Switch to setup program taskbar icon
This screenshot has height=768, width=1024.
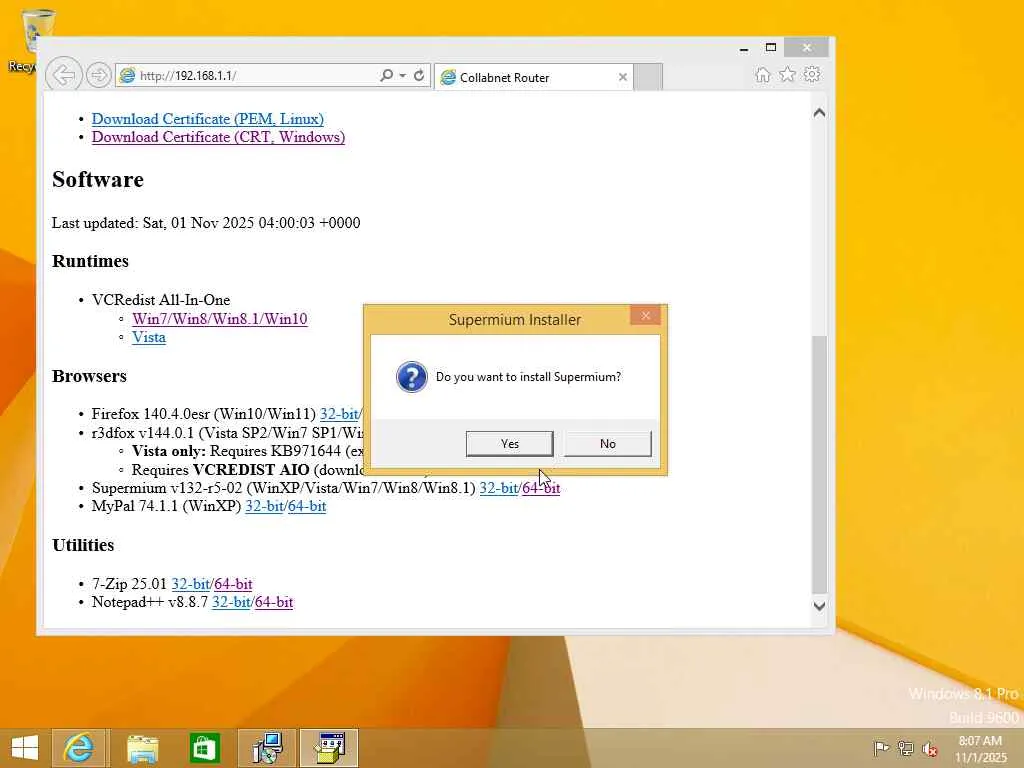pos(267,748)
